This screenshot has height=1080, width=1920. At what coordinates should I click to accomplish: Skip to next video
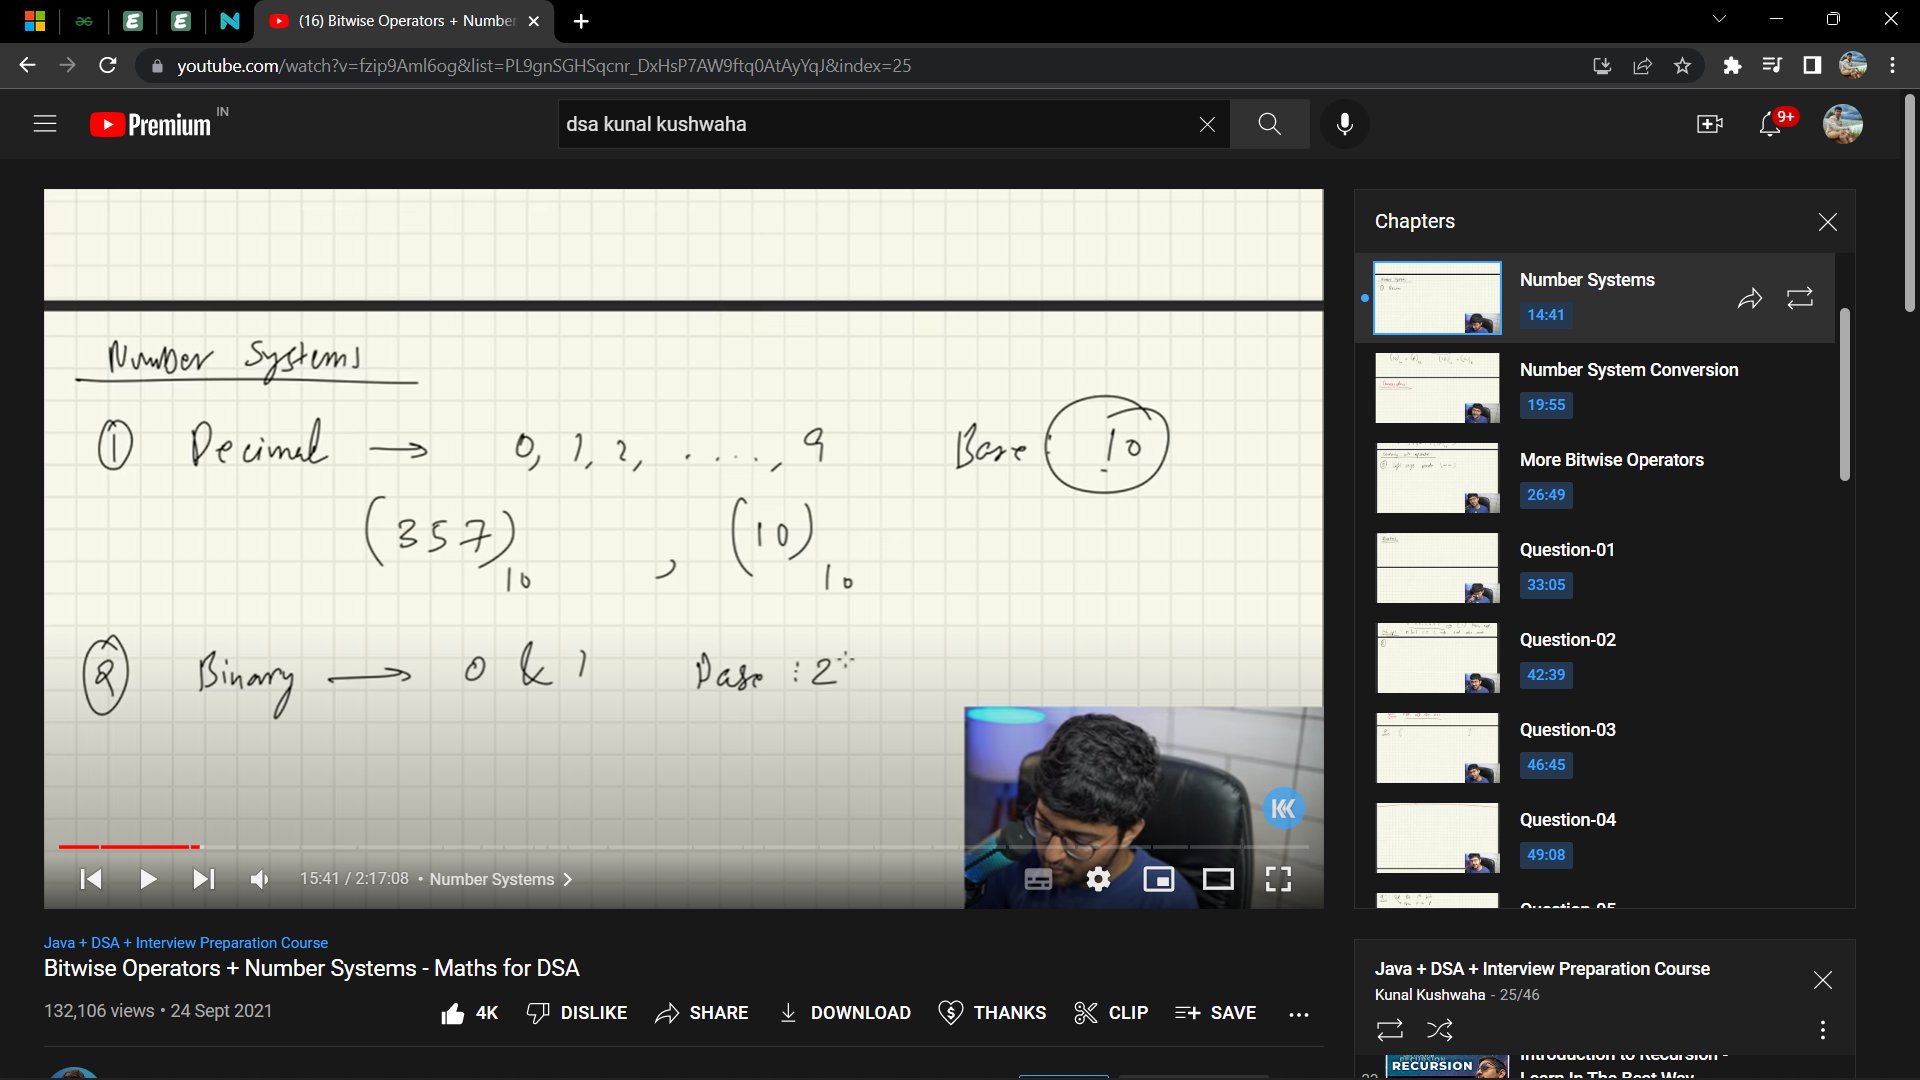click(x=203, y=879)
